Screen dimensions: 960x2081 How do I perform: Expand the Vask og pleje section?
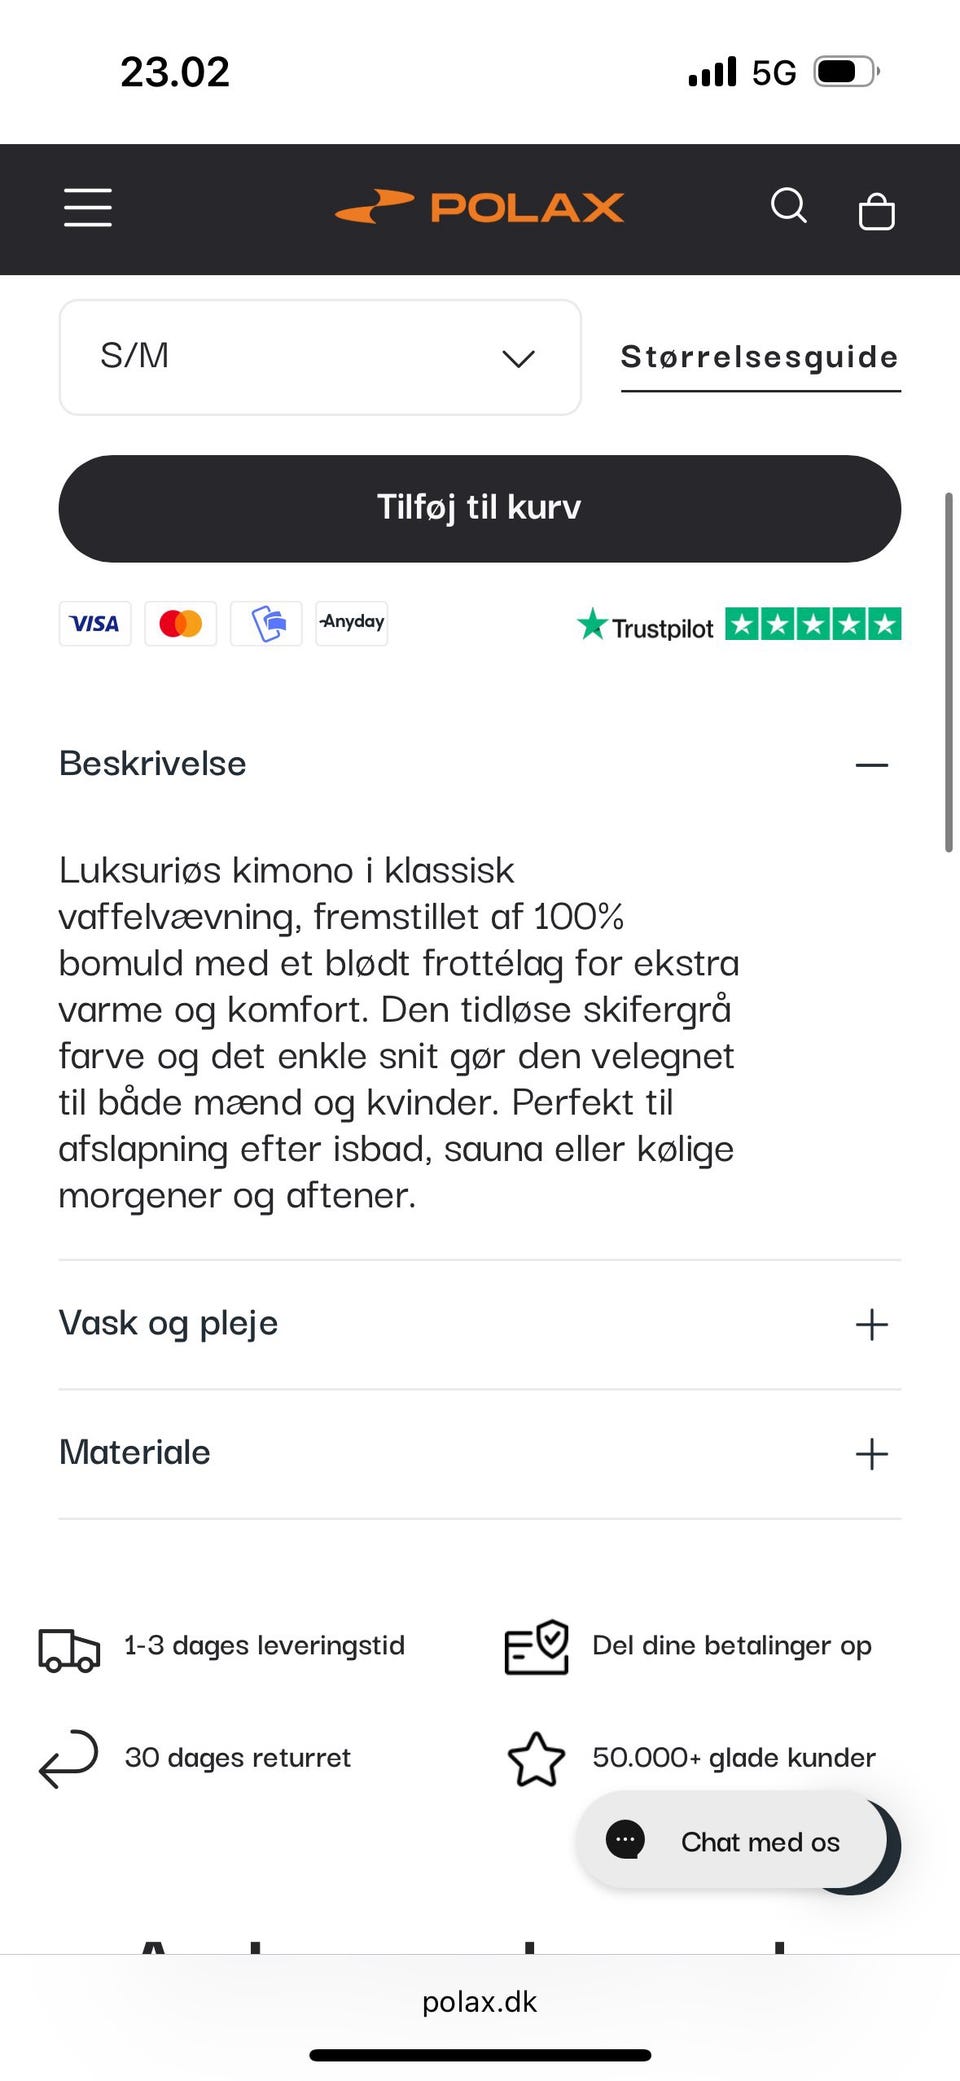871,1325
